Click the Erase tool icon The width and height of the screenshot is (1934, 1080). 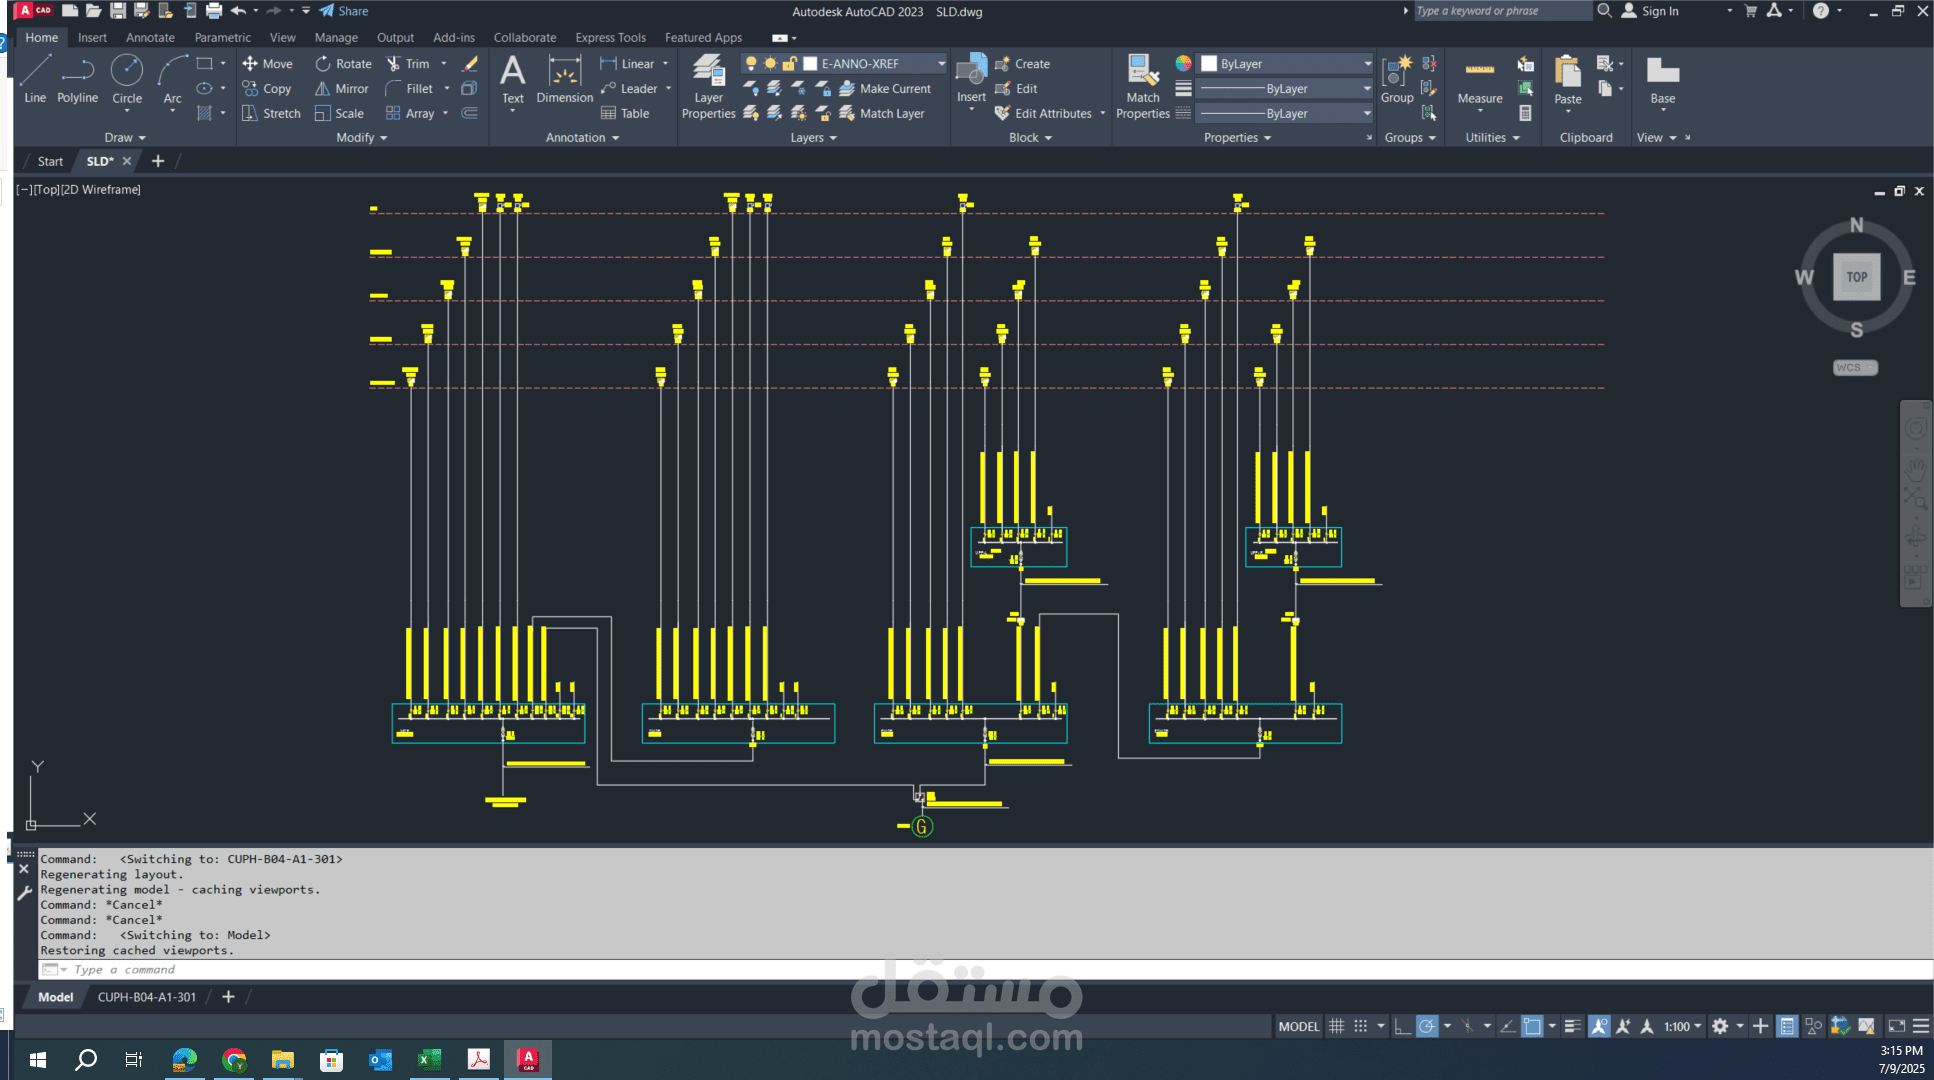[x=470, y=63]
